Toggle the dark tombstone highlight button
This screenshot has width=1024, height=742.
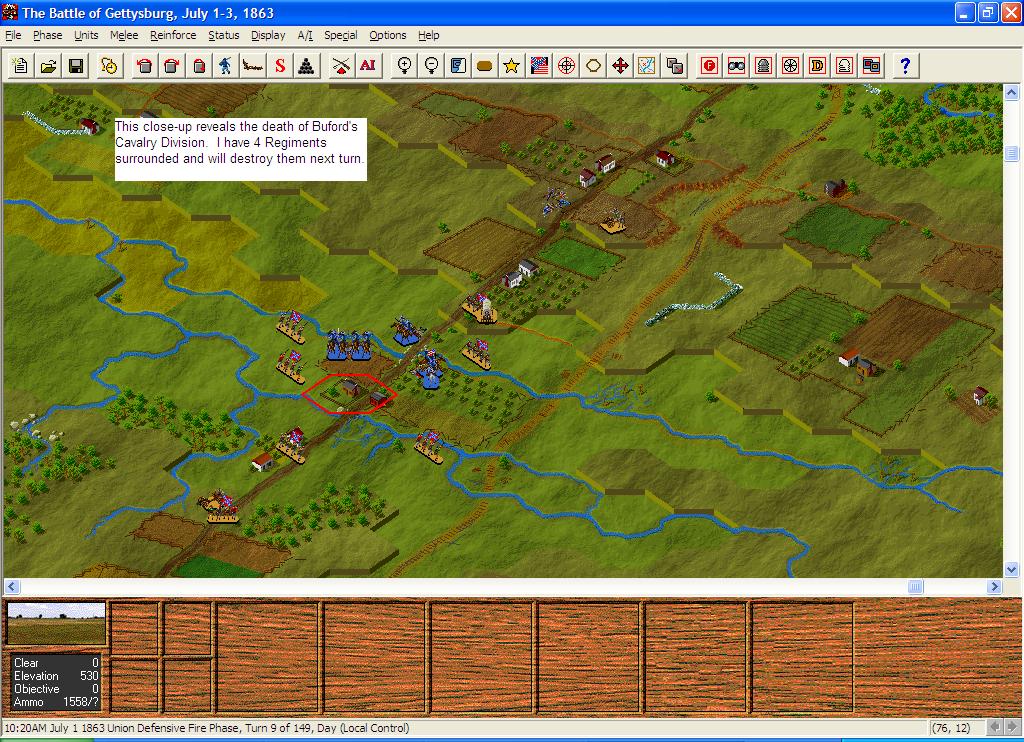click(x=764, y=65)
